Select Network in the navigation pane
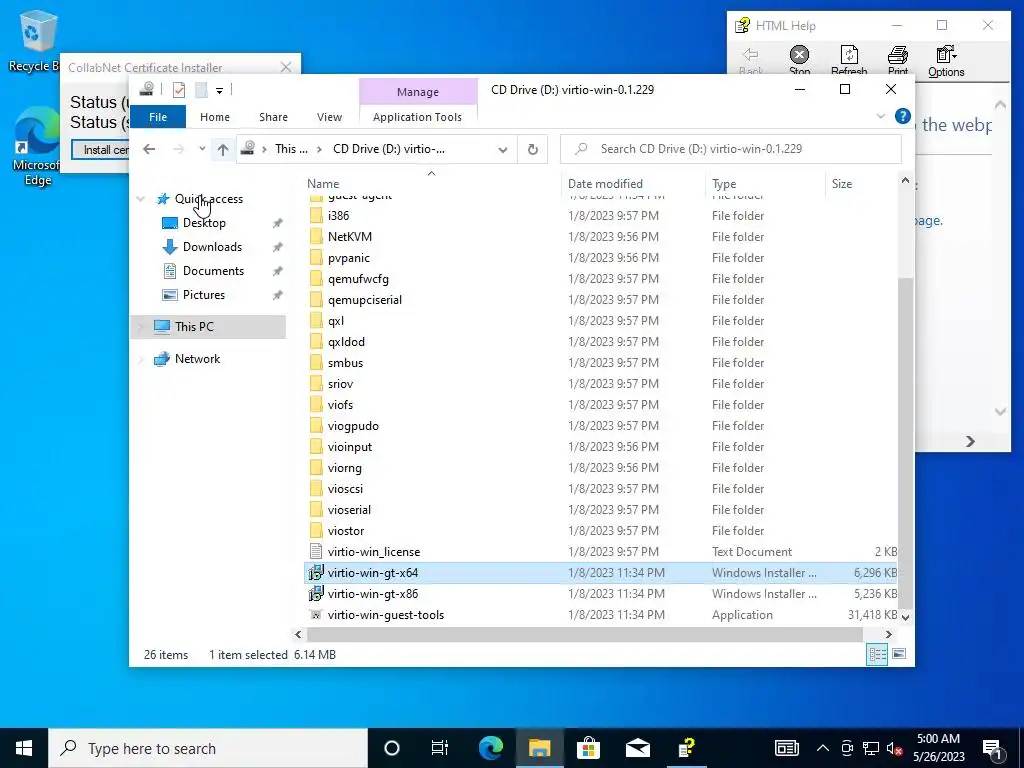Viewport: 1024px width, 768px height. point(197,359)
